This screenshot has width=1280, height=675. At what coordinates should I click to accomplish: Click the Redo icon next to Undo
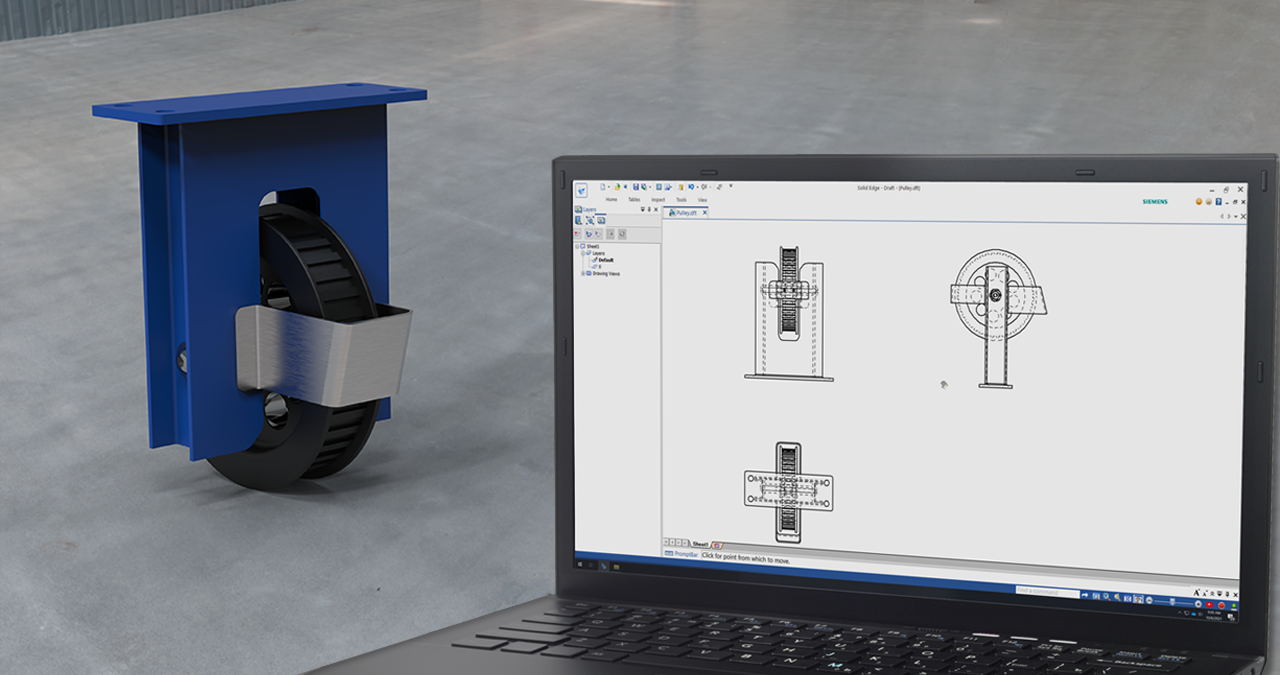pyautogui.click(x=704, y=188)
